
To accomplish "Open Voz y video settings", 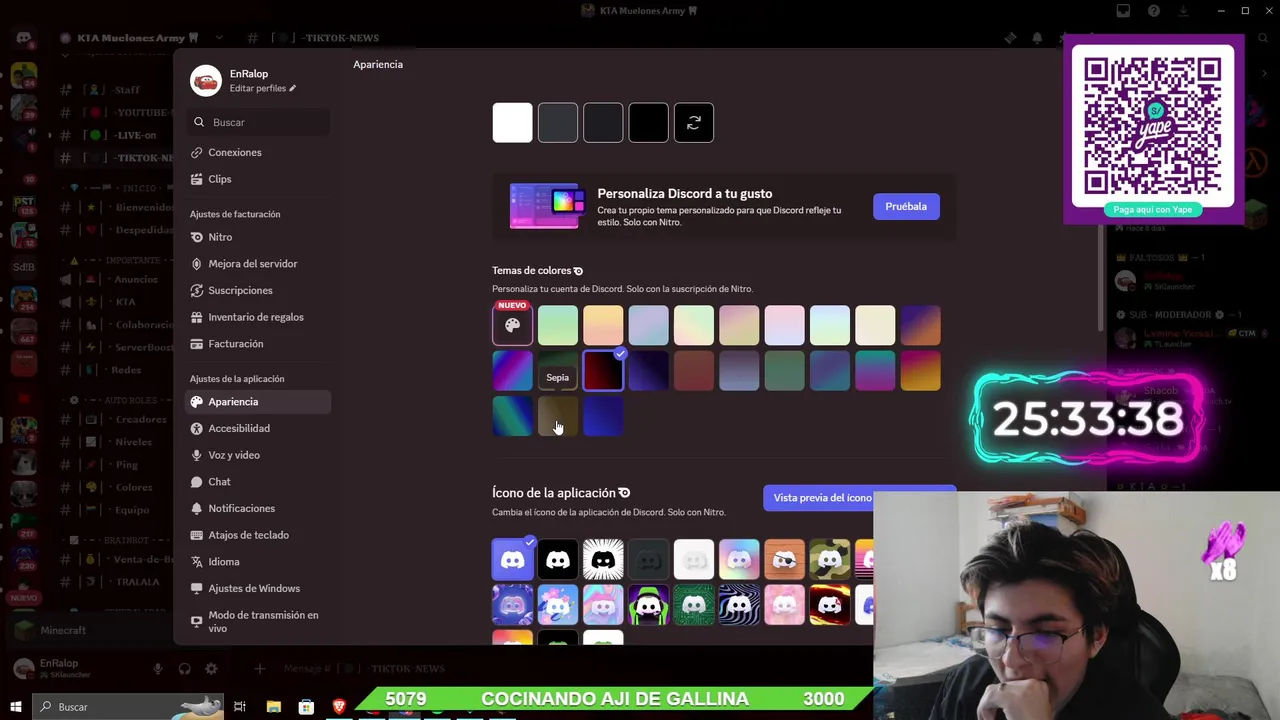I will (258, 455).
